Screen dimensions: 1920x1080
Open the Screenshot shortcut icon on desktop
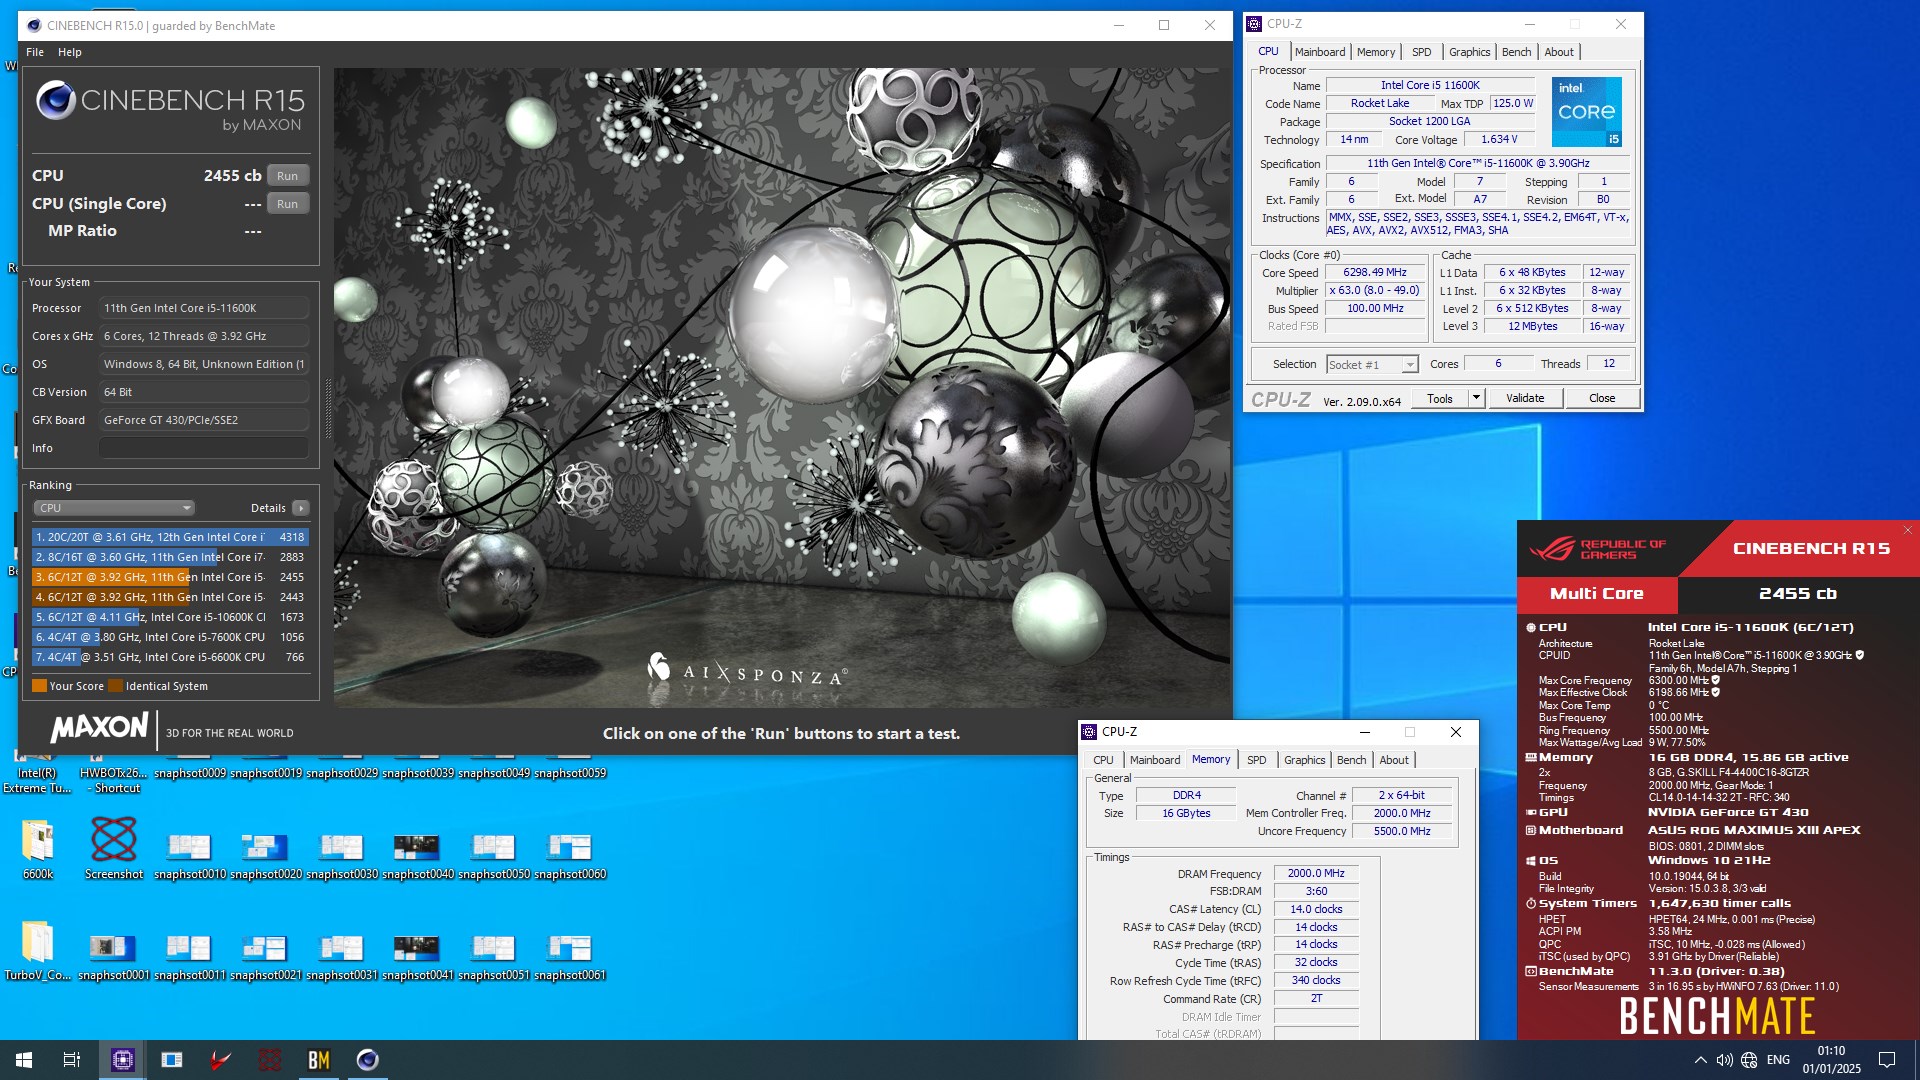[x=114, y=849]
